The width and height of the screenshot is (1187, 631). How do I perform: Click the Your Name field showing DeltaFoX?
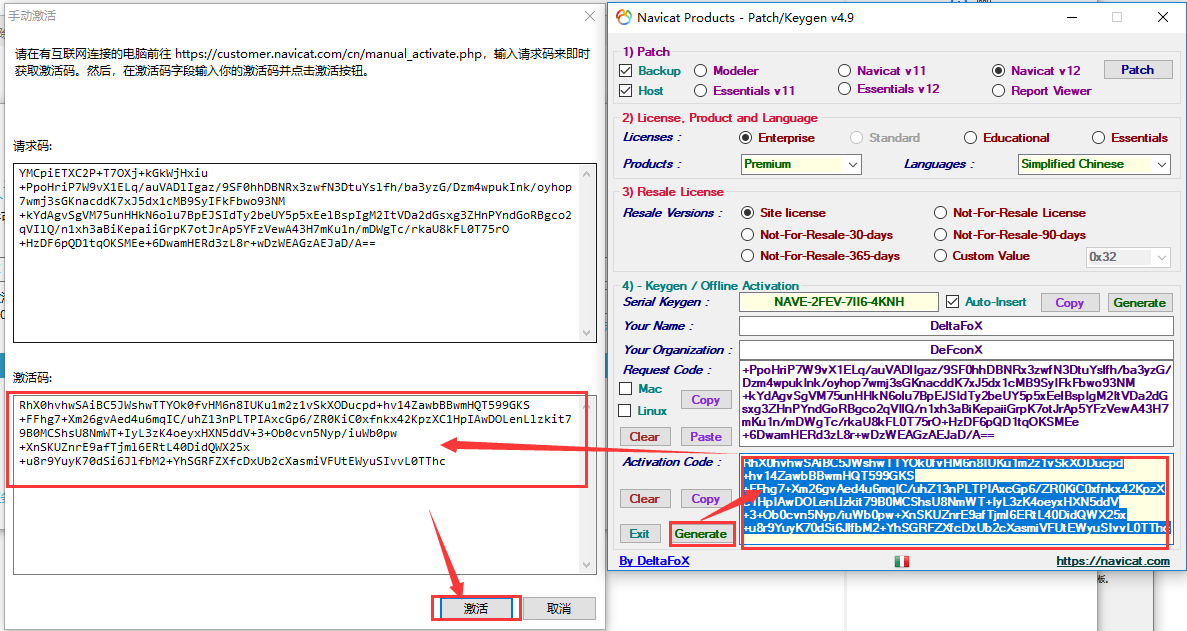pyautogui.click(x=956, y=326)
